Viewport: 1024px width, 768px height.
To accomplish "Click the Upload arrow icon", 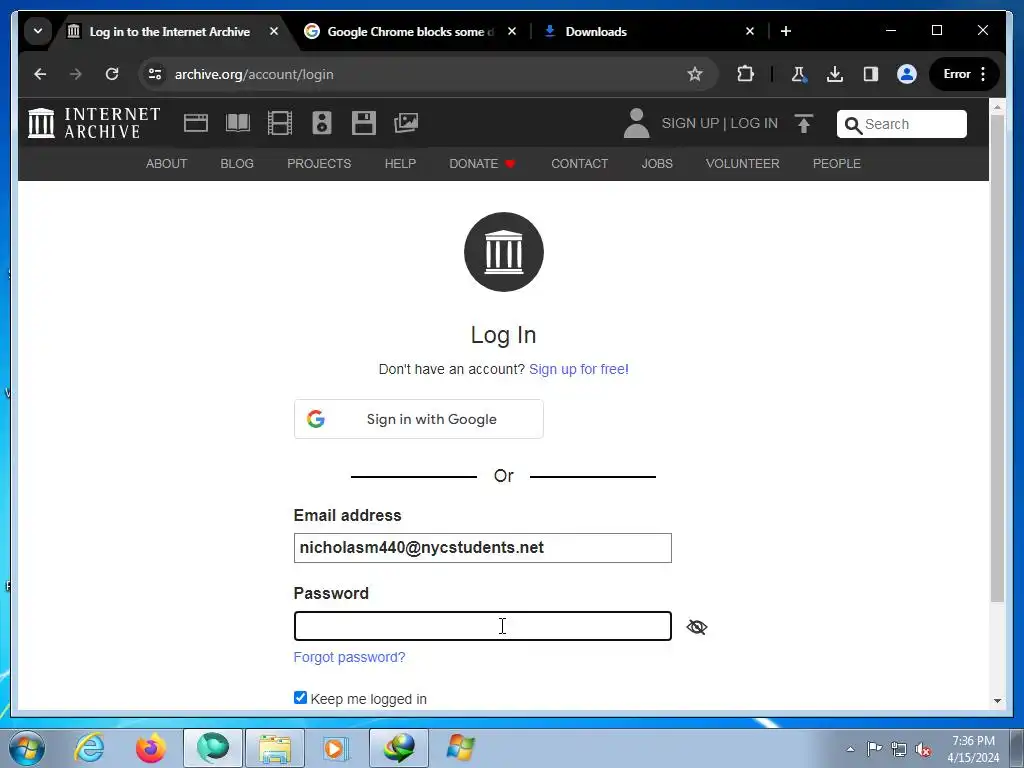I will 804,123.
